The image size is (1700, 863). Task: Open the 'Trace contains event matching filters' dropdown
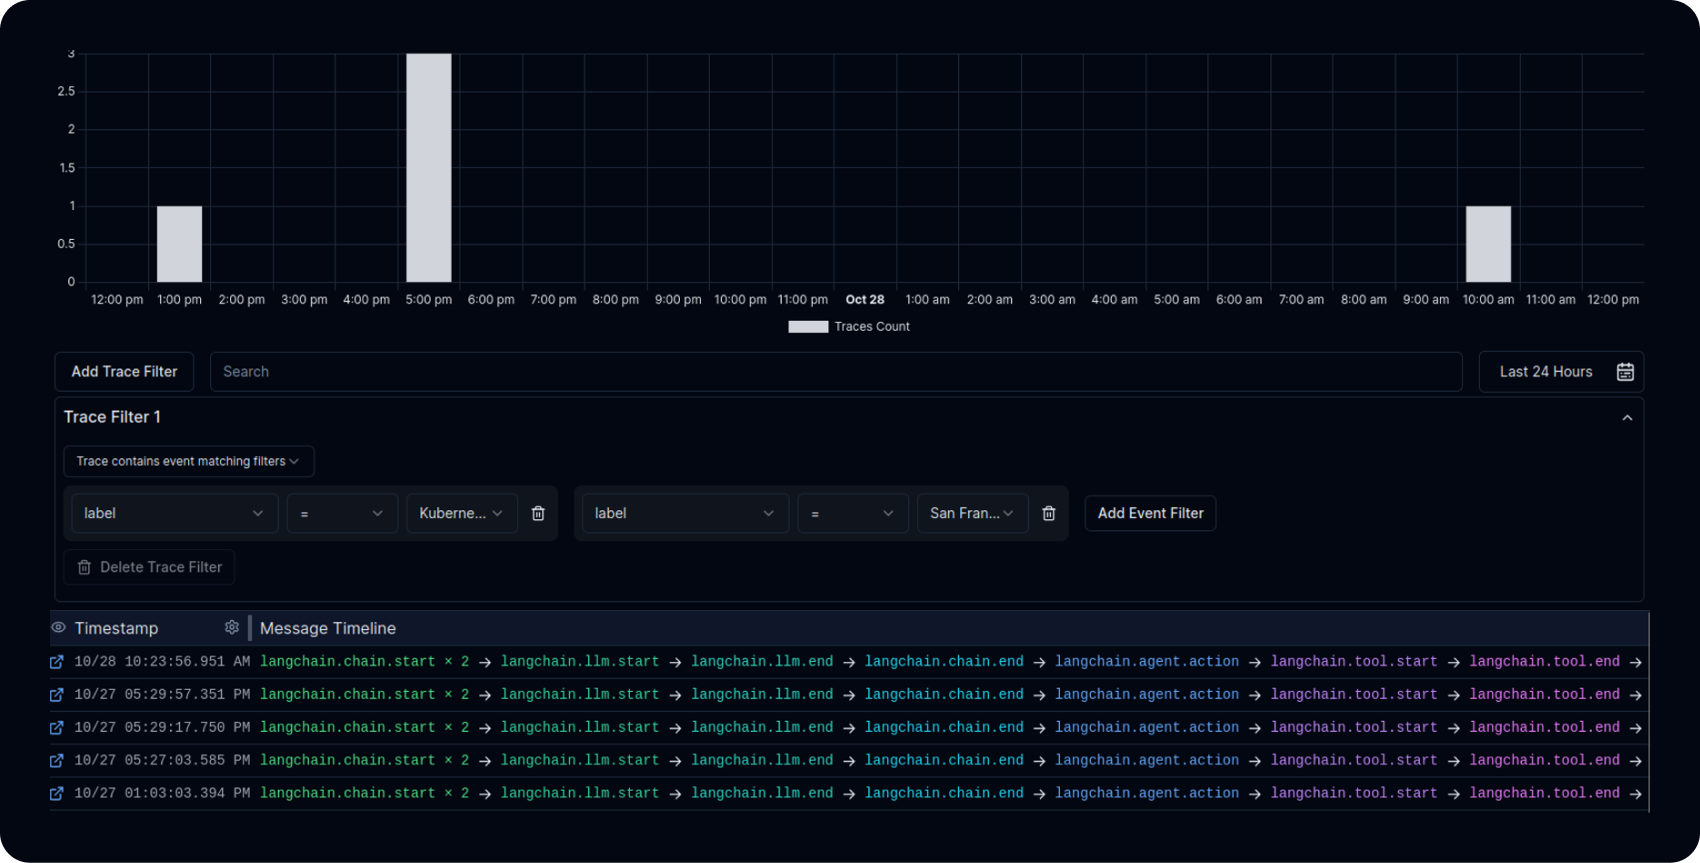[189, 461]
